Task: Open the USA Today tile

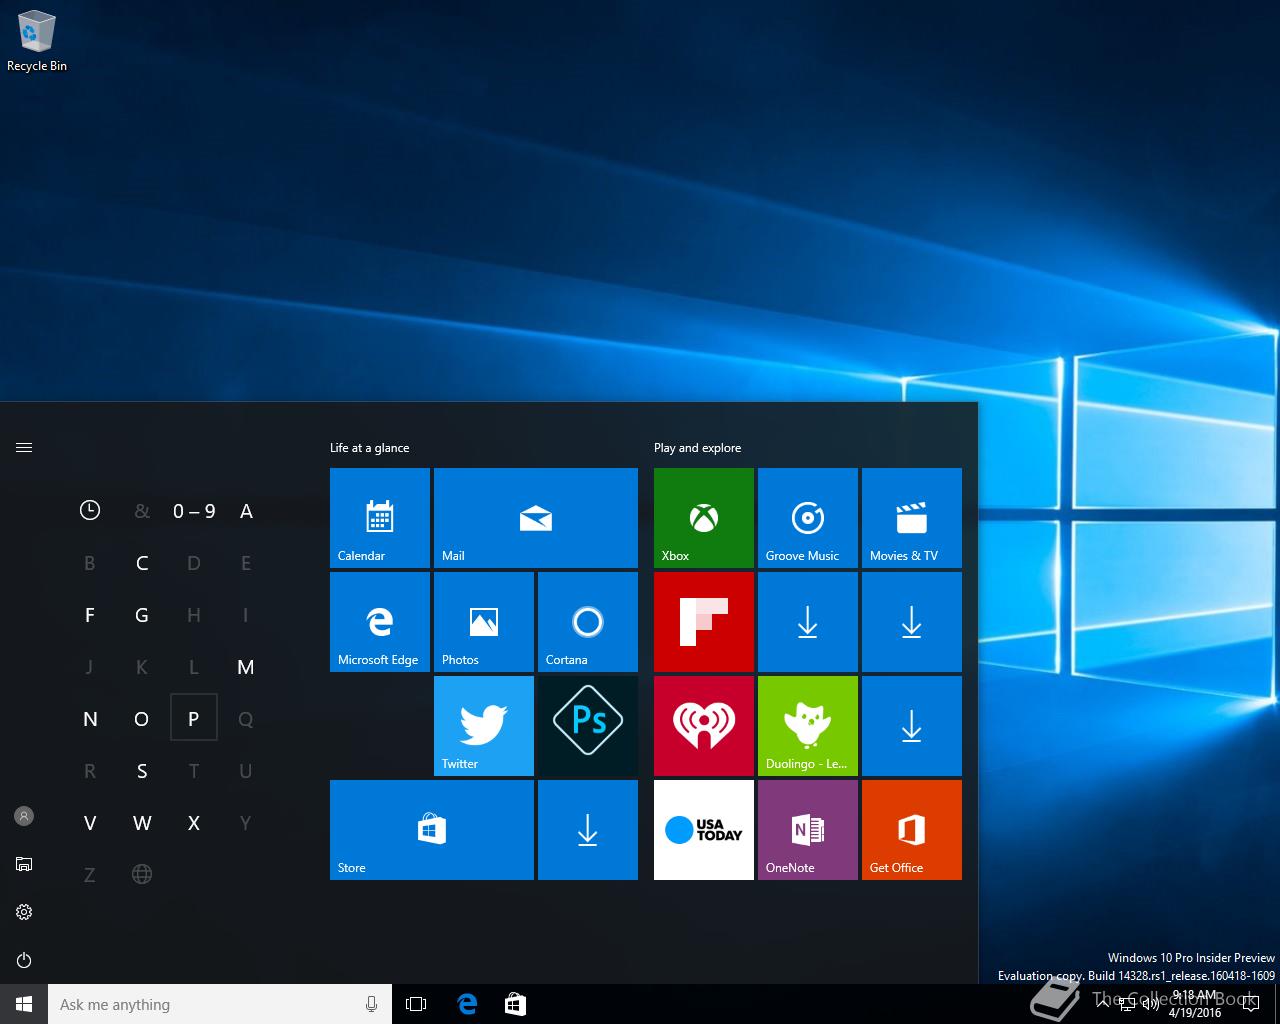Action: tap(704, 830)
